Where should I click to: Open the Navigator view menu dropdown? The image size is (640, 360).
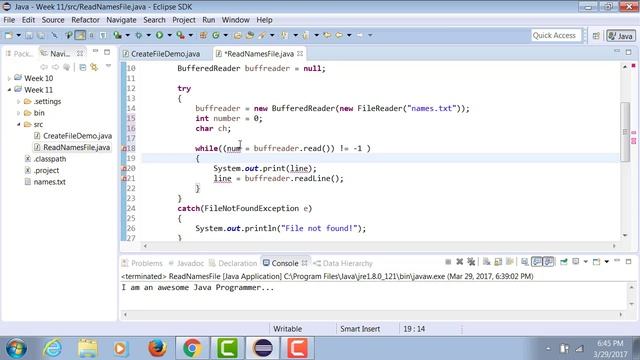(109, 66)
